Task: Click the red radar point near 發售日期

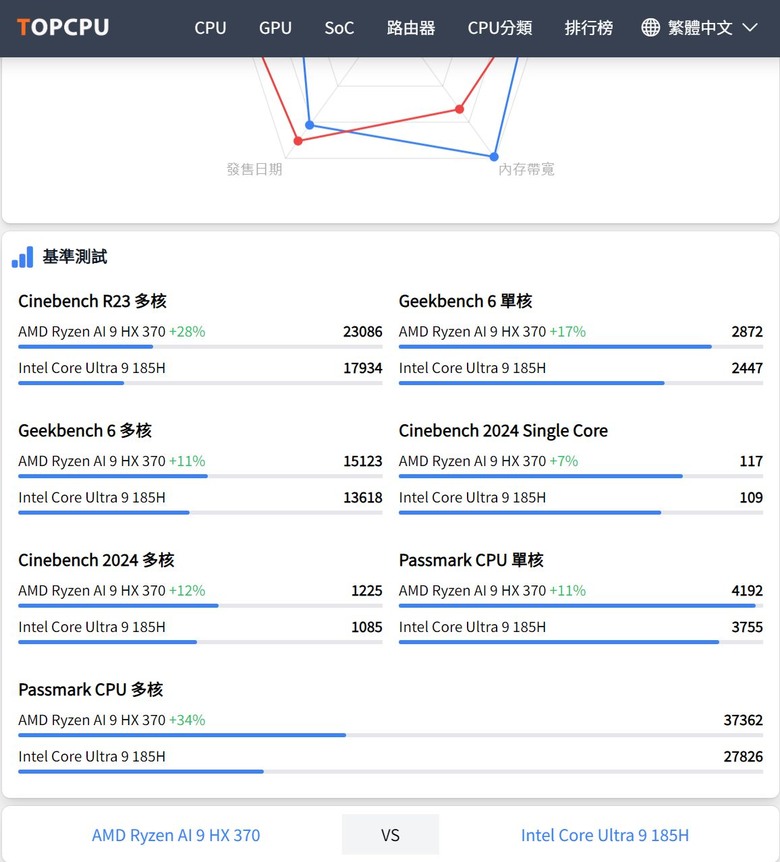Action: click(x=298, y=141)
